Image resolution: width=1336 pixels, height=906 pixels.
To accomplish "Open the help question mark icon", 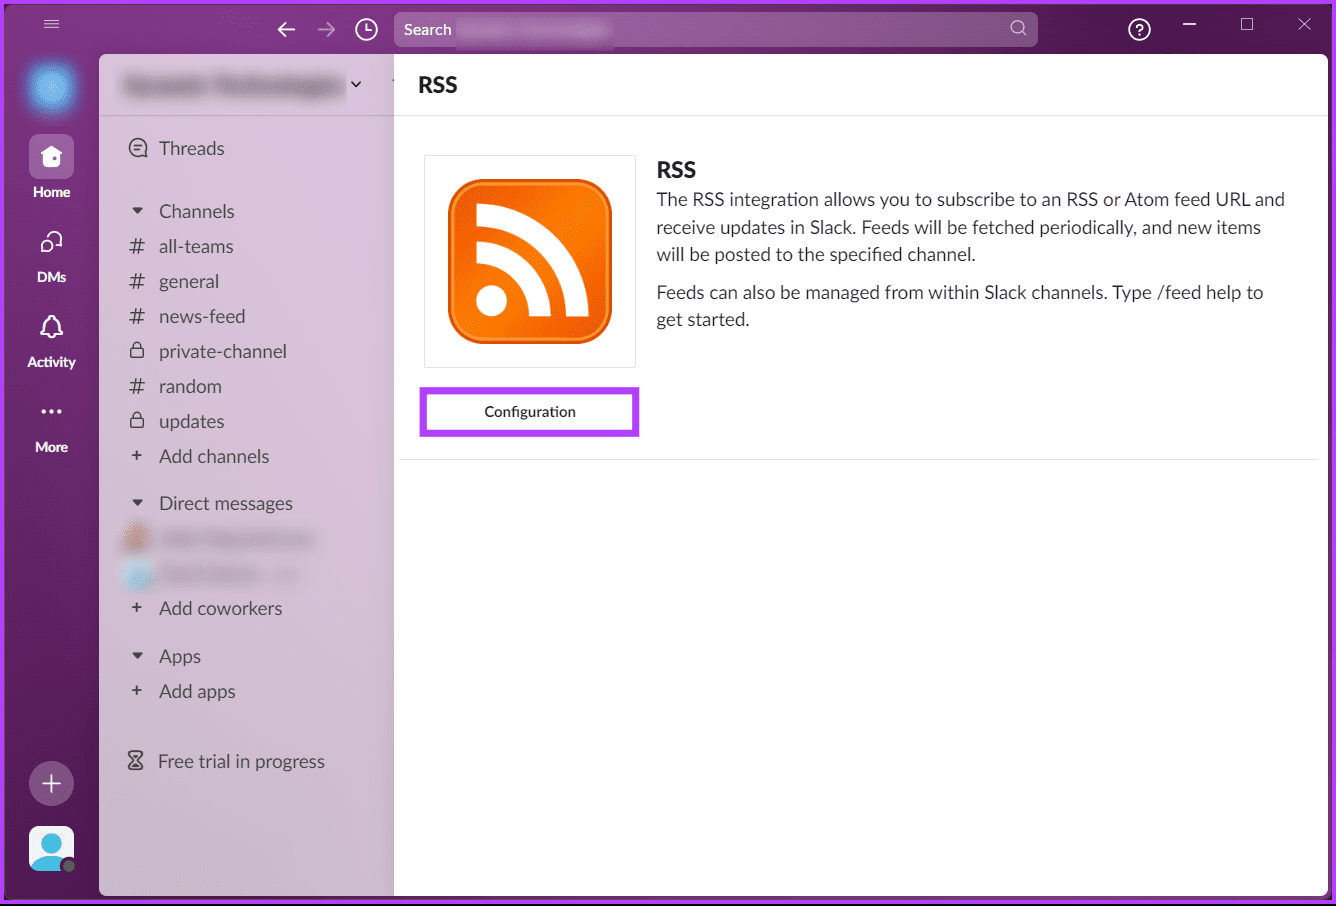I will [1139, 30].
